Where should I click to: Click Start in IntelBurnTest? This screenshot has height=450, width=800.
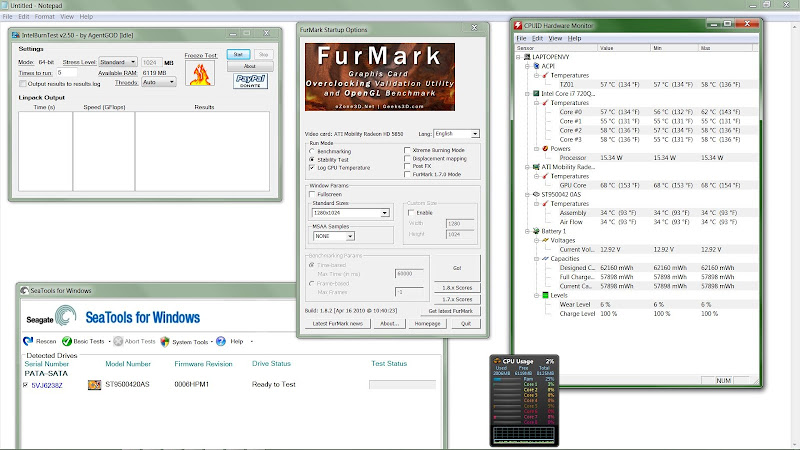pos(238,54)
